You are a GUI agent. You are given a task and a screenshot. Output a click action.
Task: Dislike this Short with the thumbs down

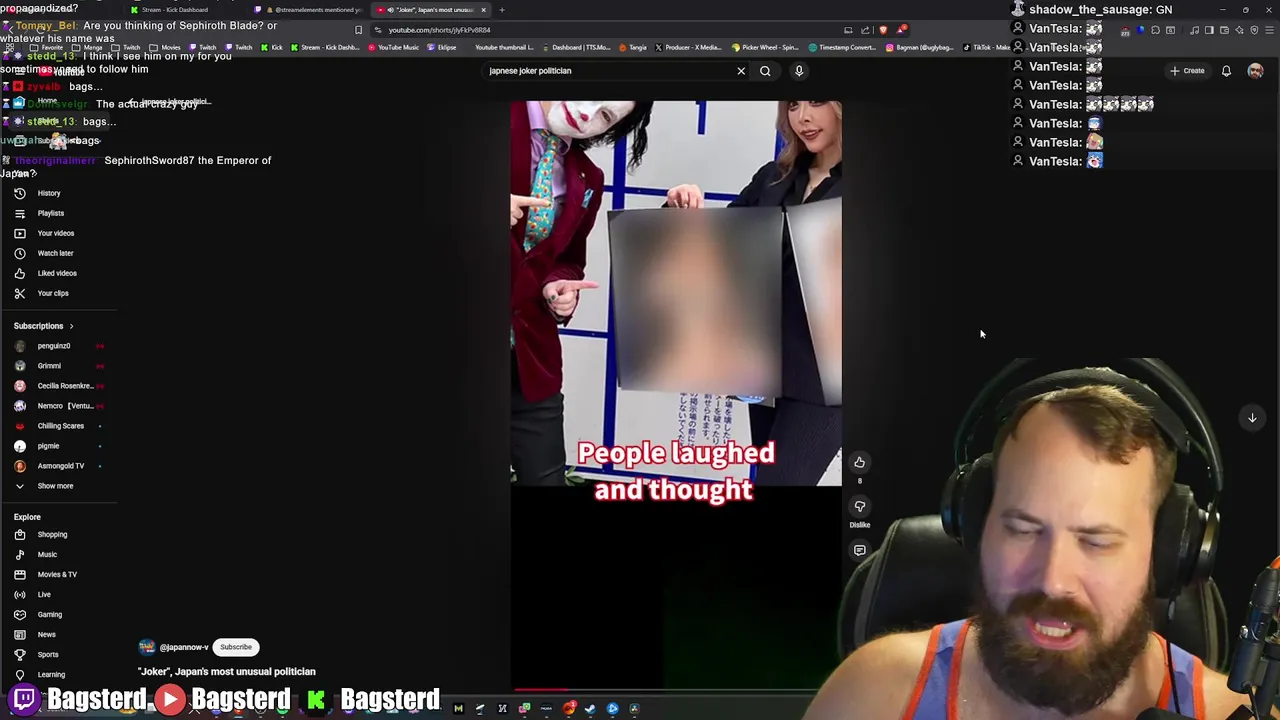pos(859,506)
